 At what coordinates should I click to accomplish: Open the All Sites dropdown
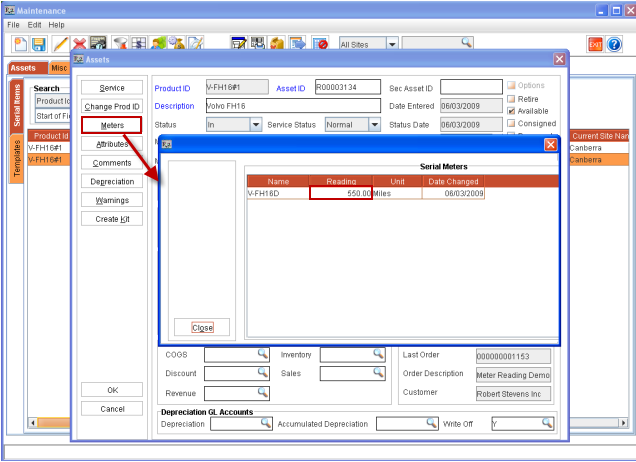pyautogui.click(x=391, y=44)
